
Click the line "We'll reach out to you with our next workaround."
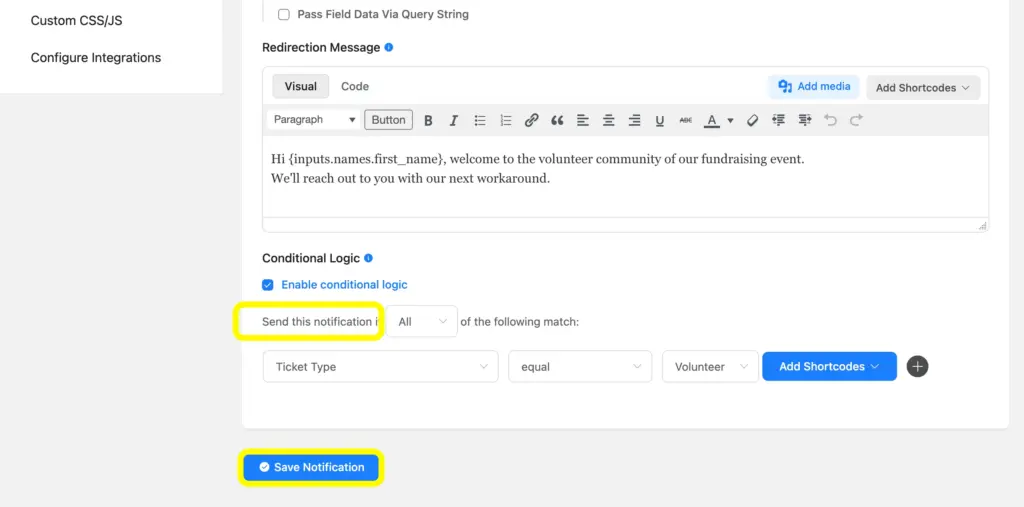click(x=411, y=179)
